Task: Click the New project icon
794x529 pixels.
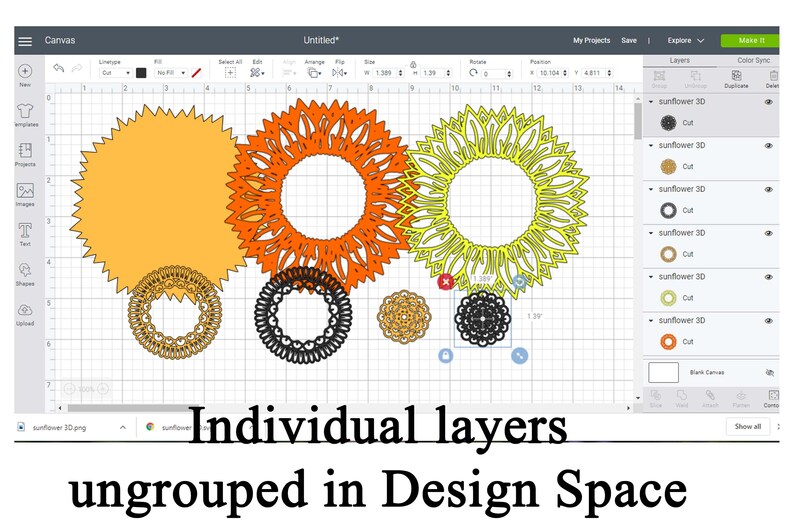Action: tap(25, 71)
